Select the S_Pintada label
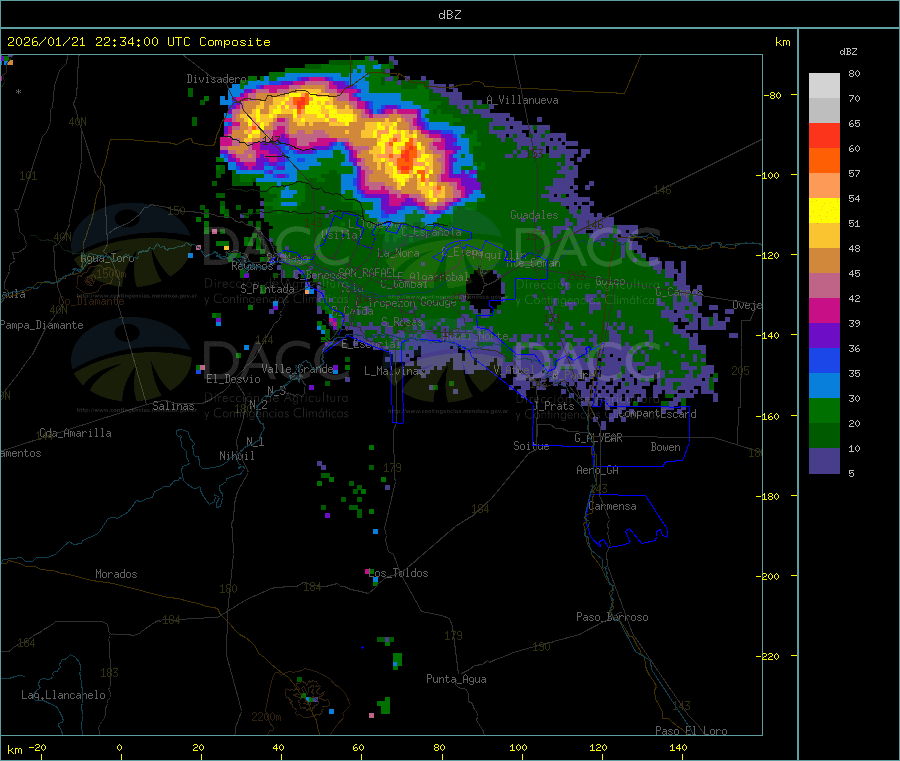 point(267,289)
